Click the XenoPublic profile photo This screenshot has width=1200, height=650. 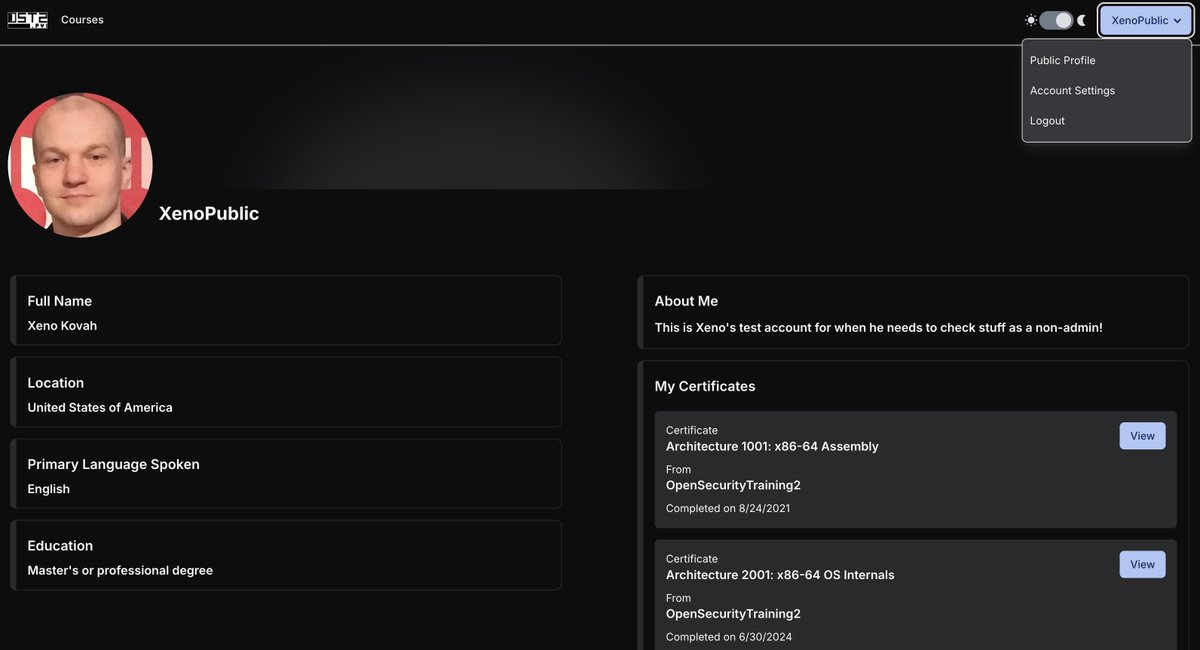(80, 165)
